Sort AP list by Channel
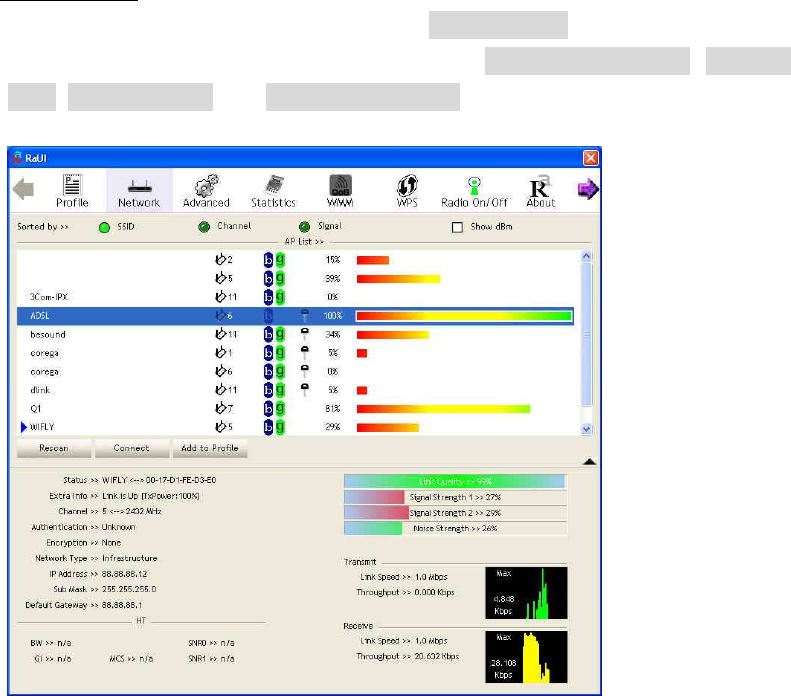The height and width of the screenshot is (696, 791). point(204,227)
